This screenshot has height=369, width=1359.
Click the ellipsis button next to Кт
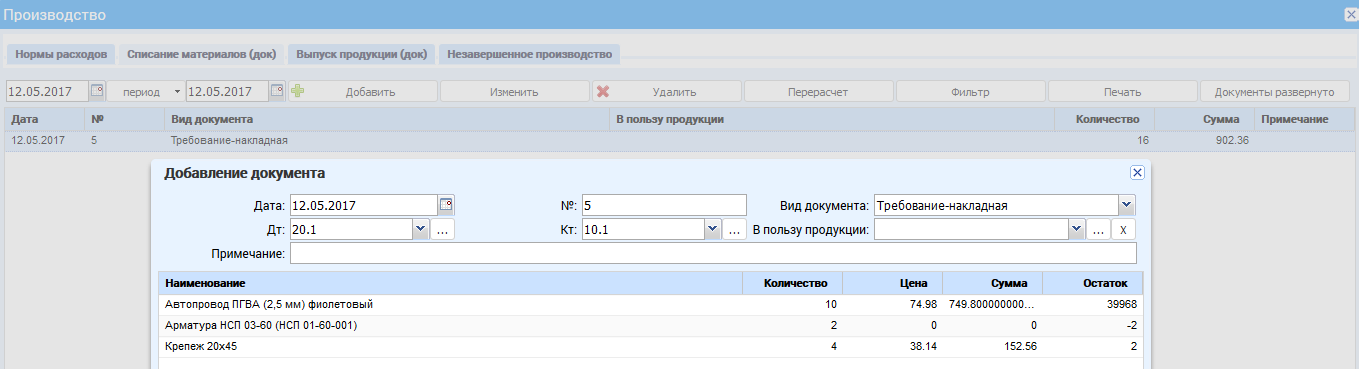point(735,230)
